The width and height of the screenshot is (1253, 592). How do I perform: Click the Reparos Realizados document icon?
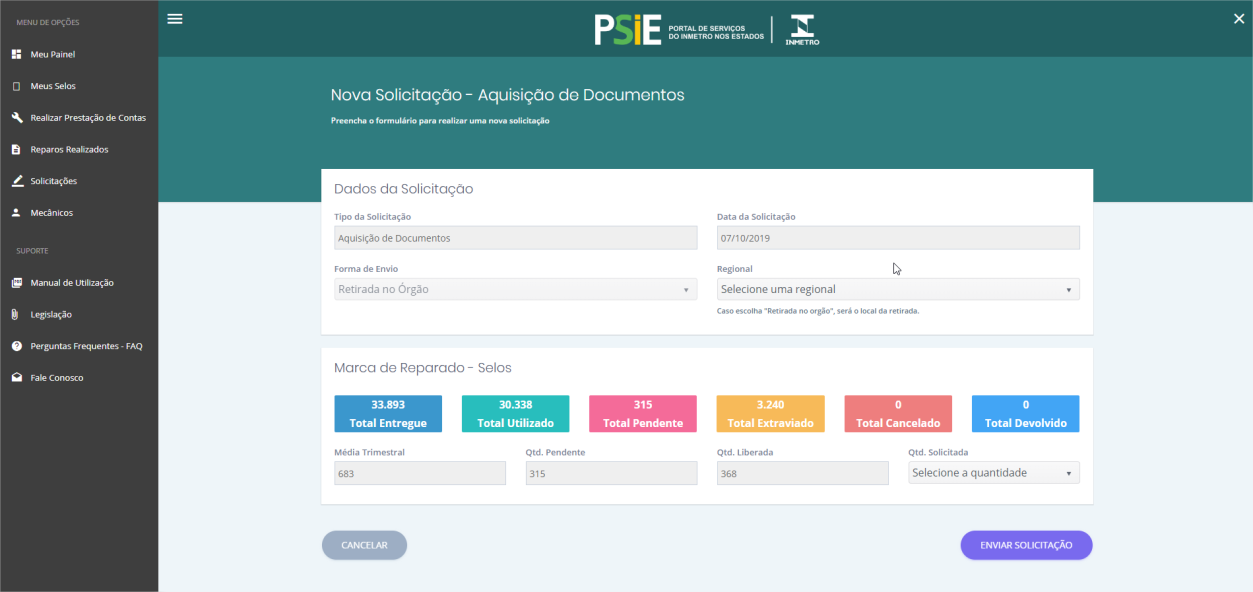point(16,149)
